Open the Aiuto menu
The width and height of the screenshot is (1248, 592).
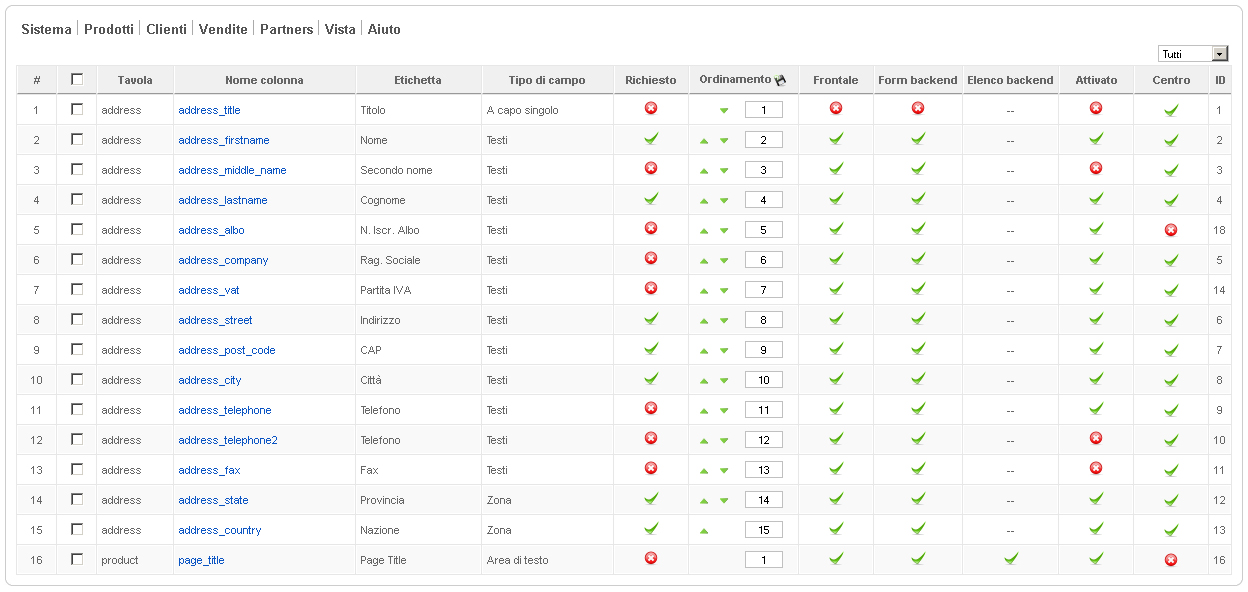tap(384, 29)
